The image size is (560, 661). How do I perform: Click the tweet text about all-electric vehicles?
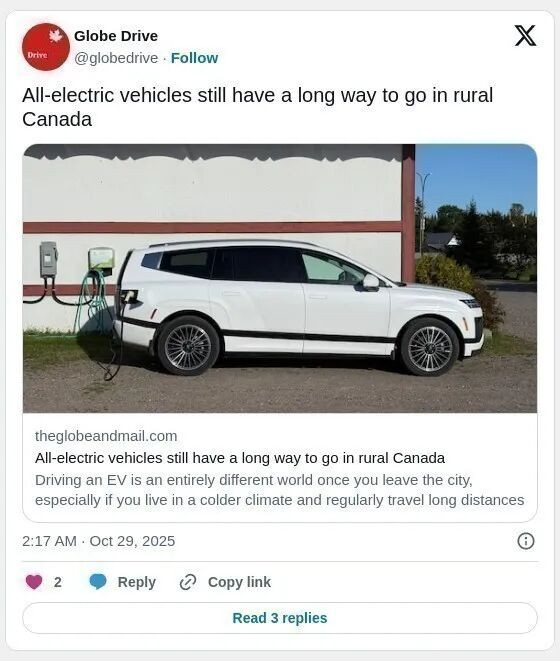pyautogui.click(x=257, y=107)
